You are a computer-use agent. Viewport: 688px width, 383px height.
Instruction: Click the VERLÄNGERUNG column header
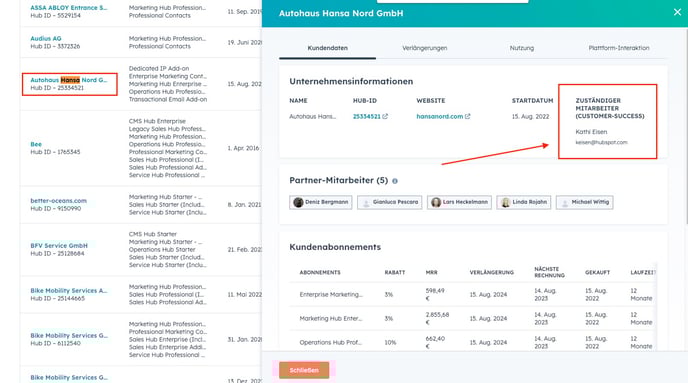tap(491, 272)
